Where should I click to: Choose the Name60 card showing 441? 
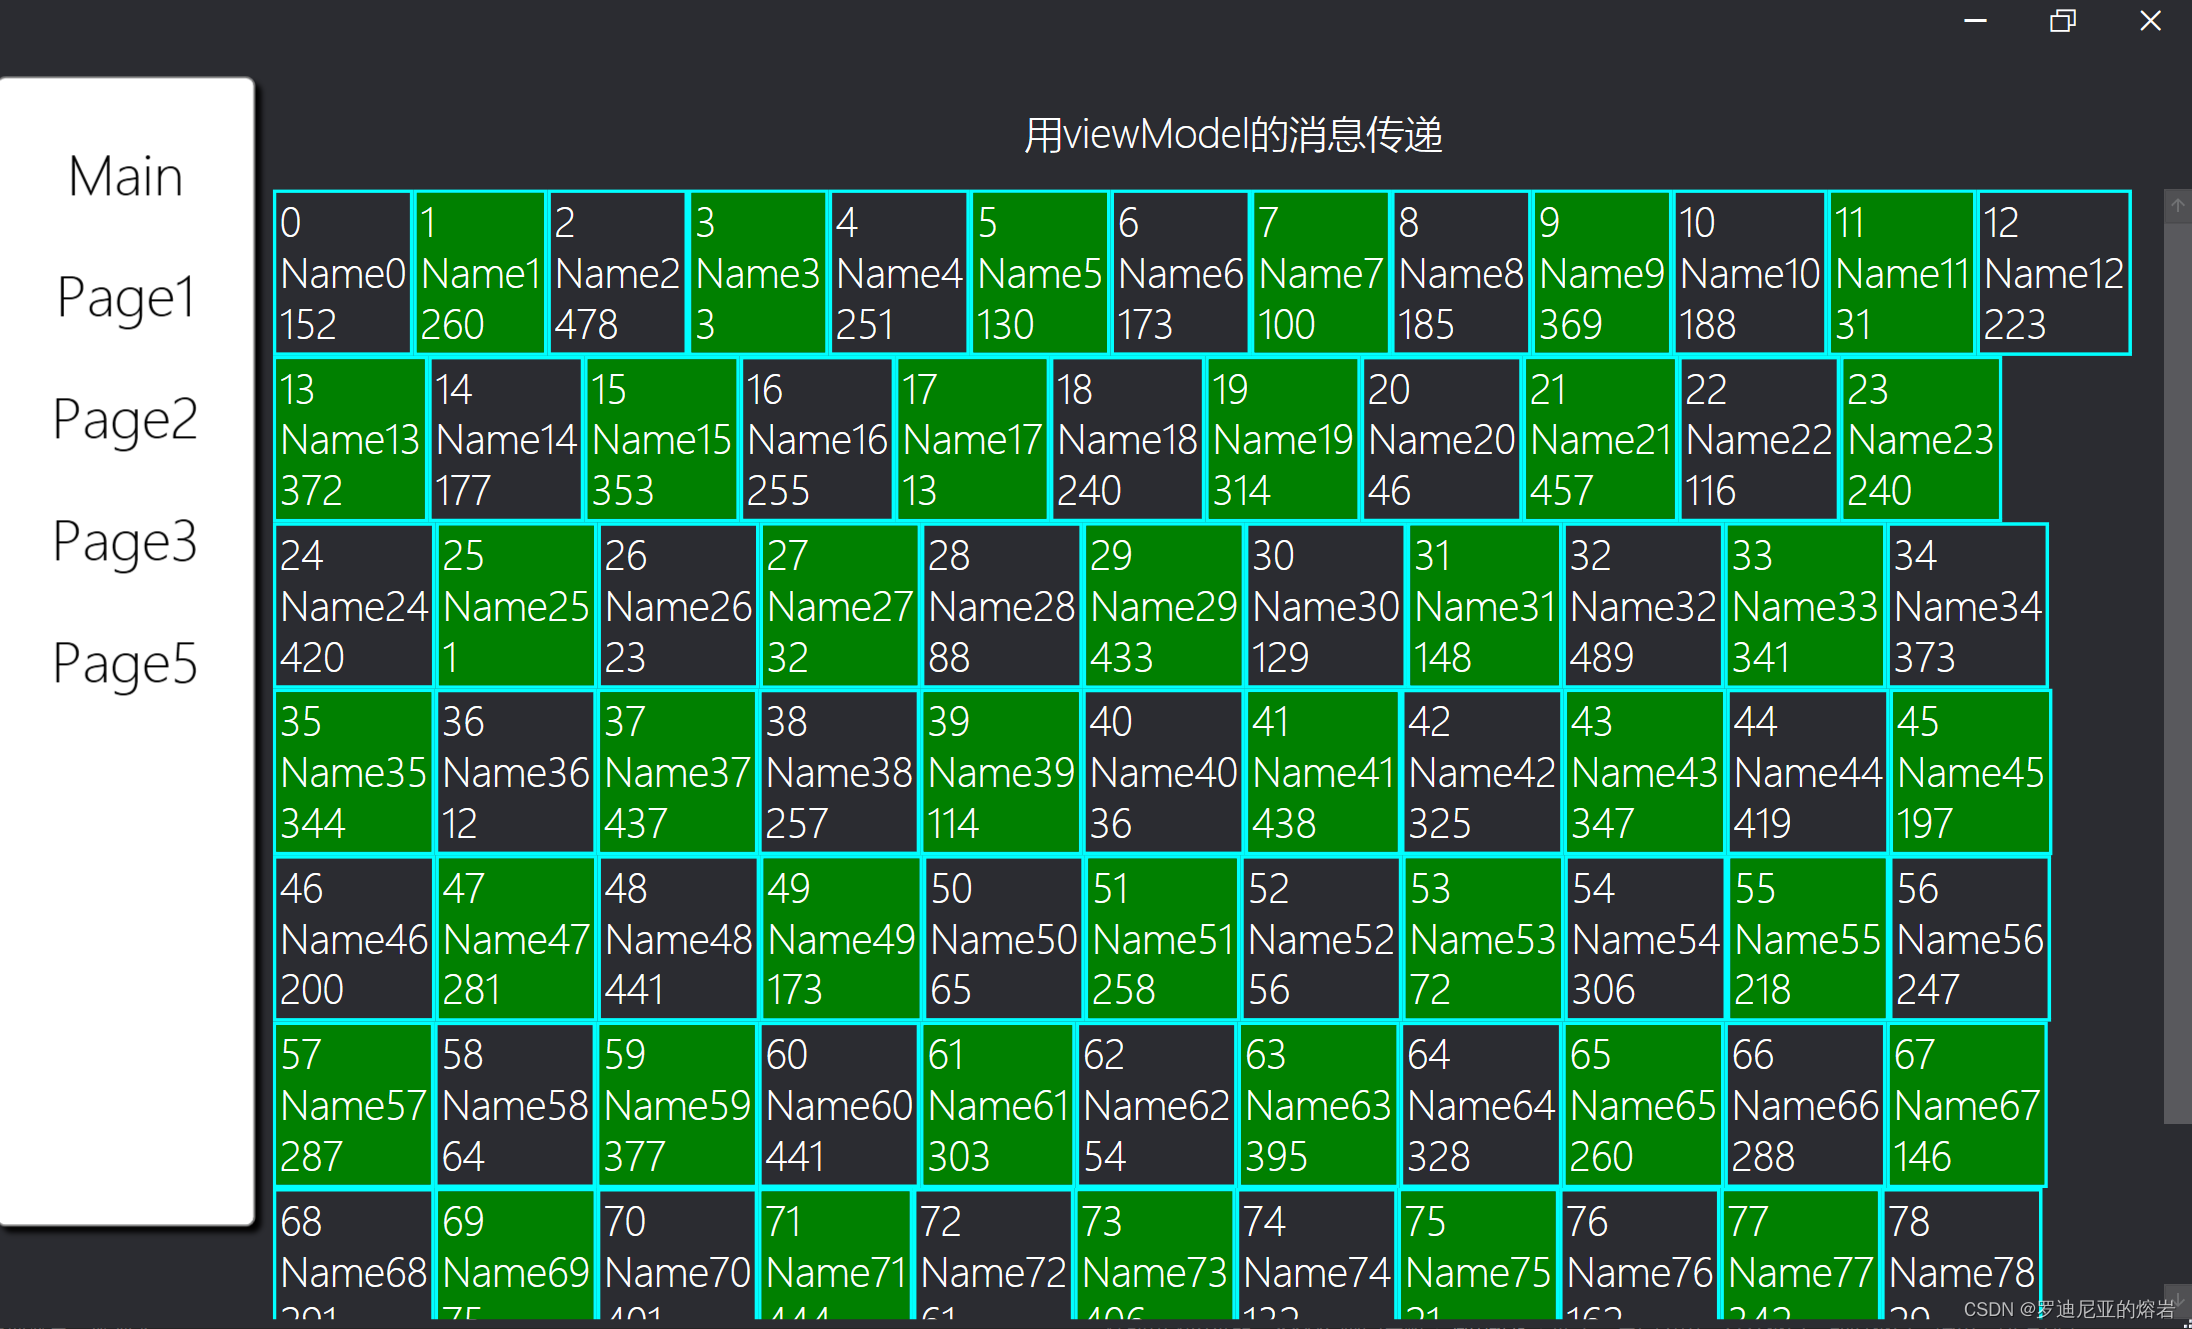tap(840, 1105)
